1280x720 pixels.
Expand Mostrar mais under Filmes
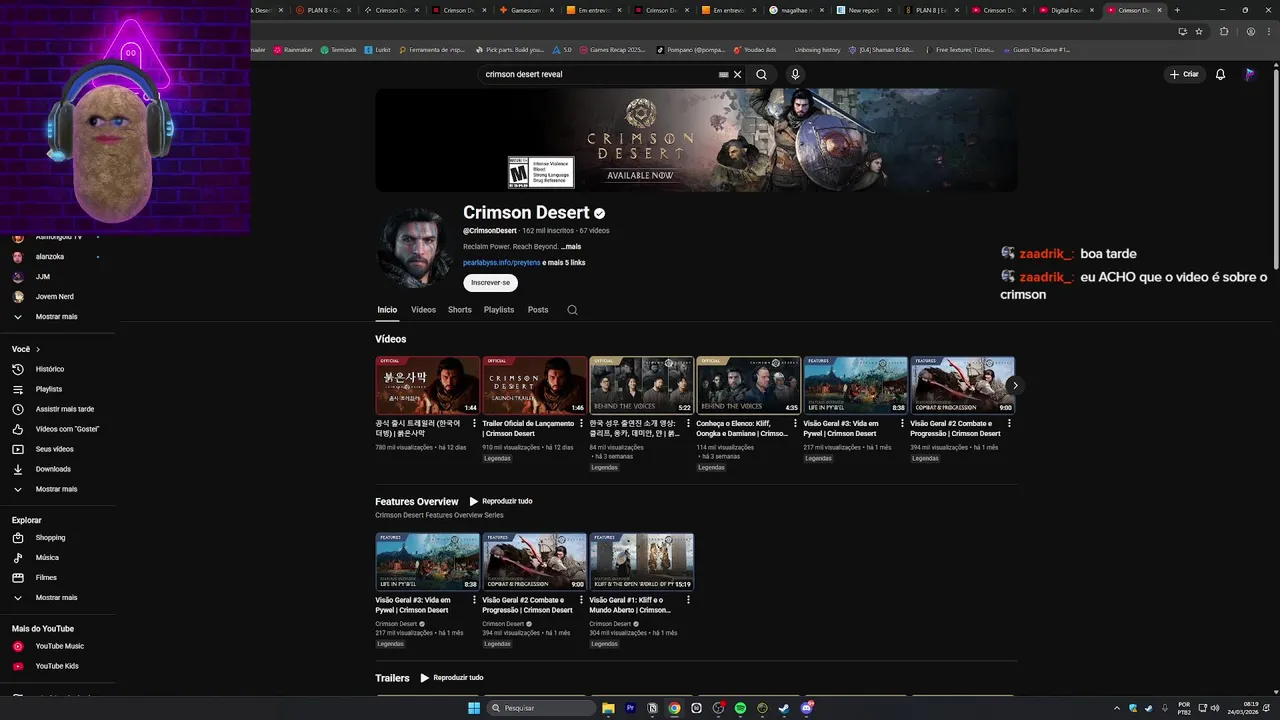pyautogui.click(x=58, y=598)
